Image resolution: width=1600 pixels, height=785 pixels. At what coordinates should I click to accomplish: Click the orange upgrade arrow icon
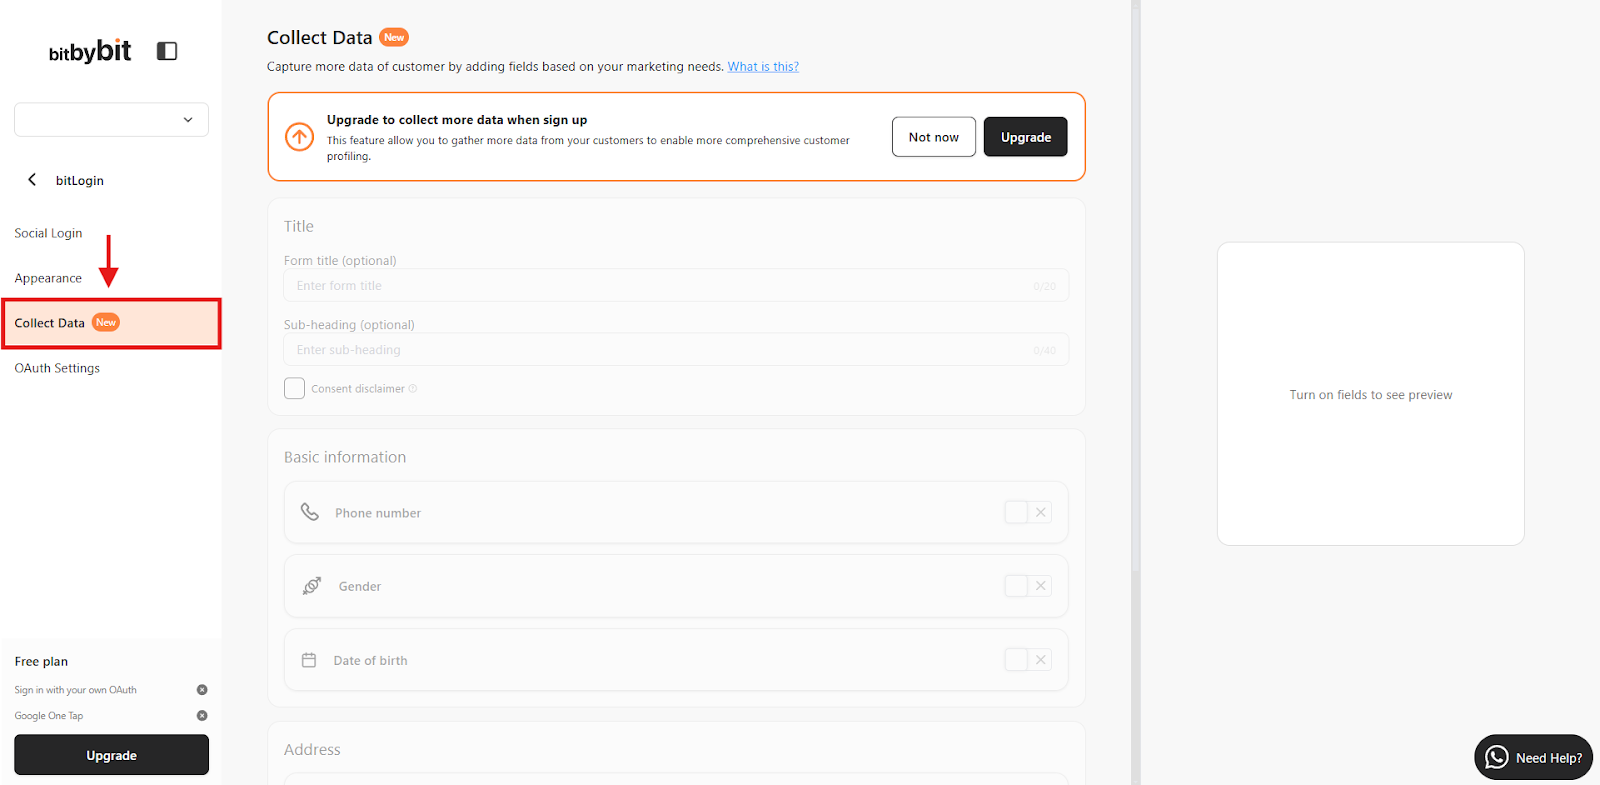pyautogui.click(x=300, y=137)
